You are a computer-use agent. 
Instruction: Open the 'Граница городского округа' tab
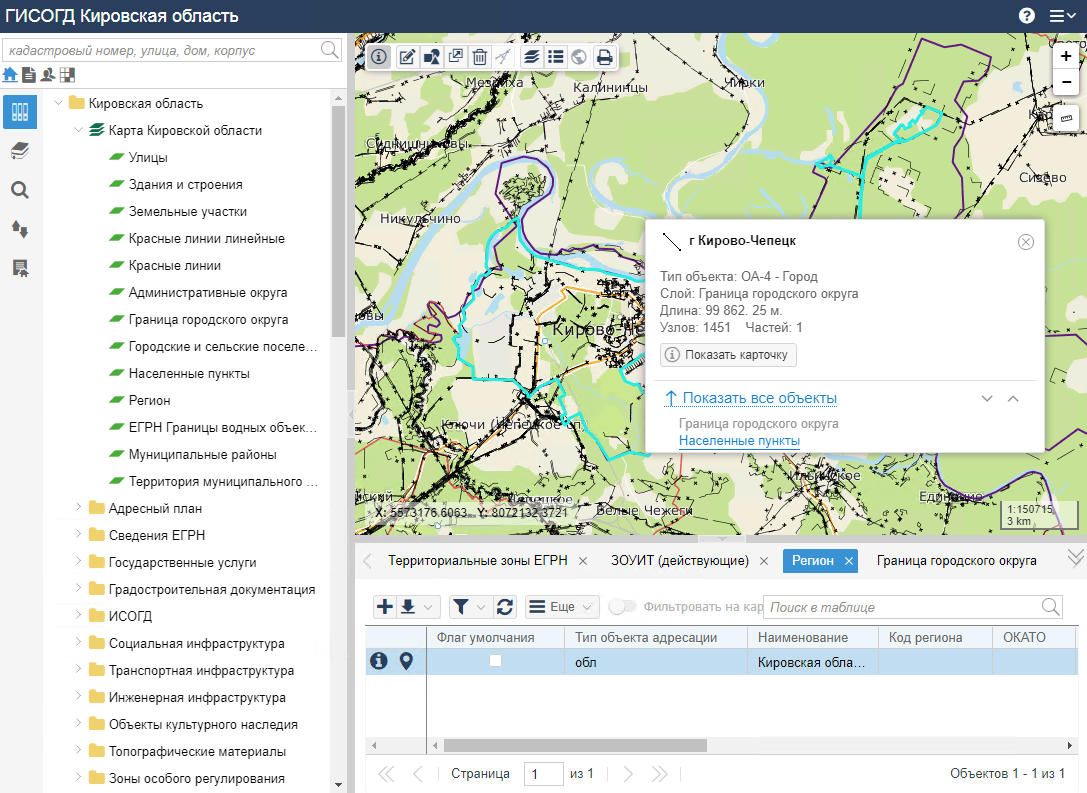click(x=956, y=561)
